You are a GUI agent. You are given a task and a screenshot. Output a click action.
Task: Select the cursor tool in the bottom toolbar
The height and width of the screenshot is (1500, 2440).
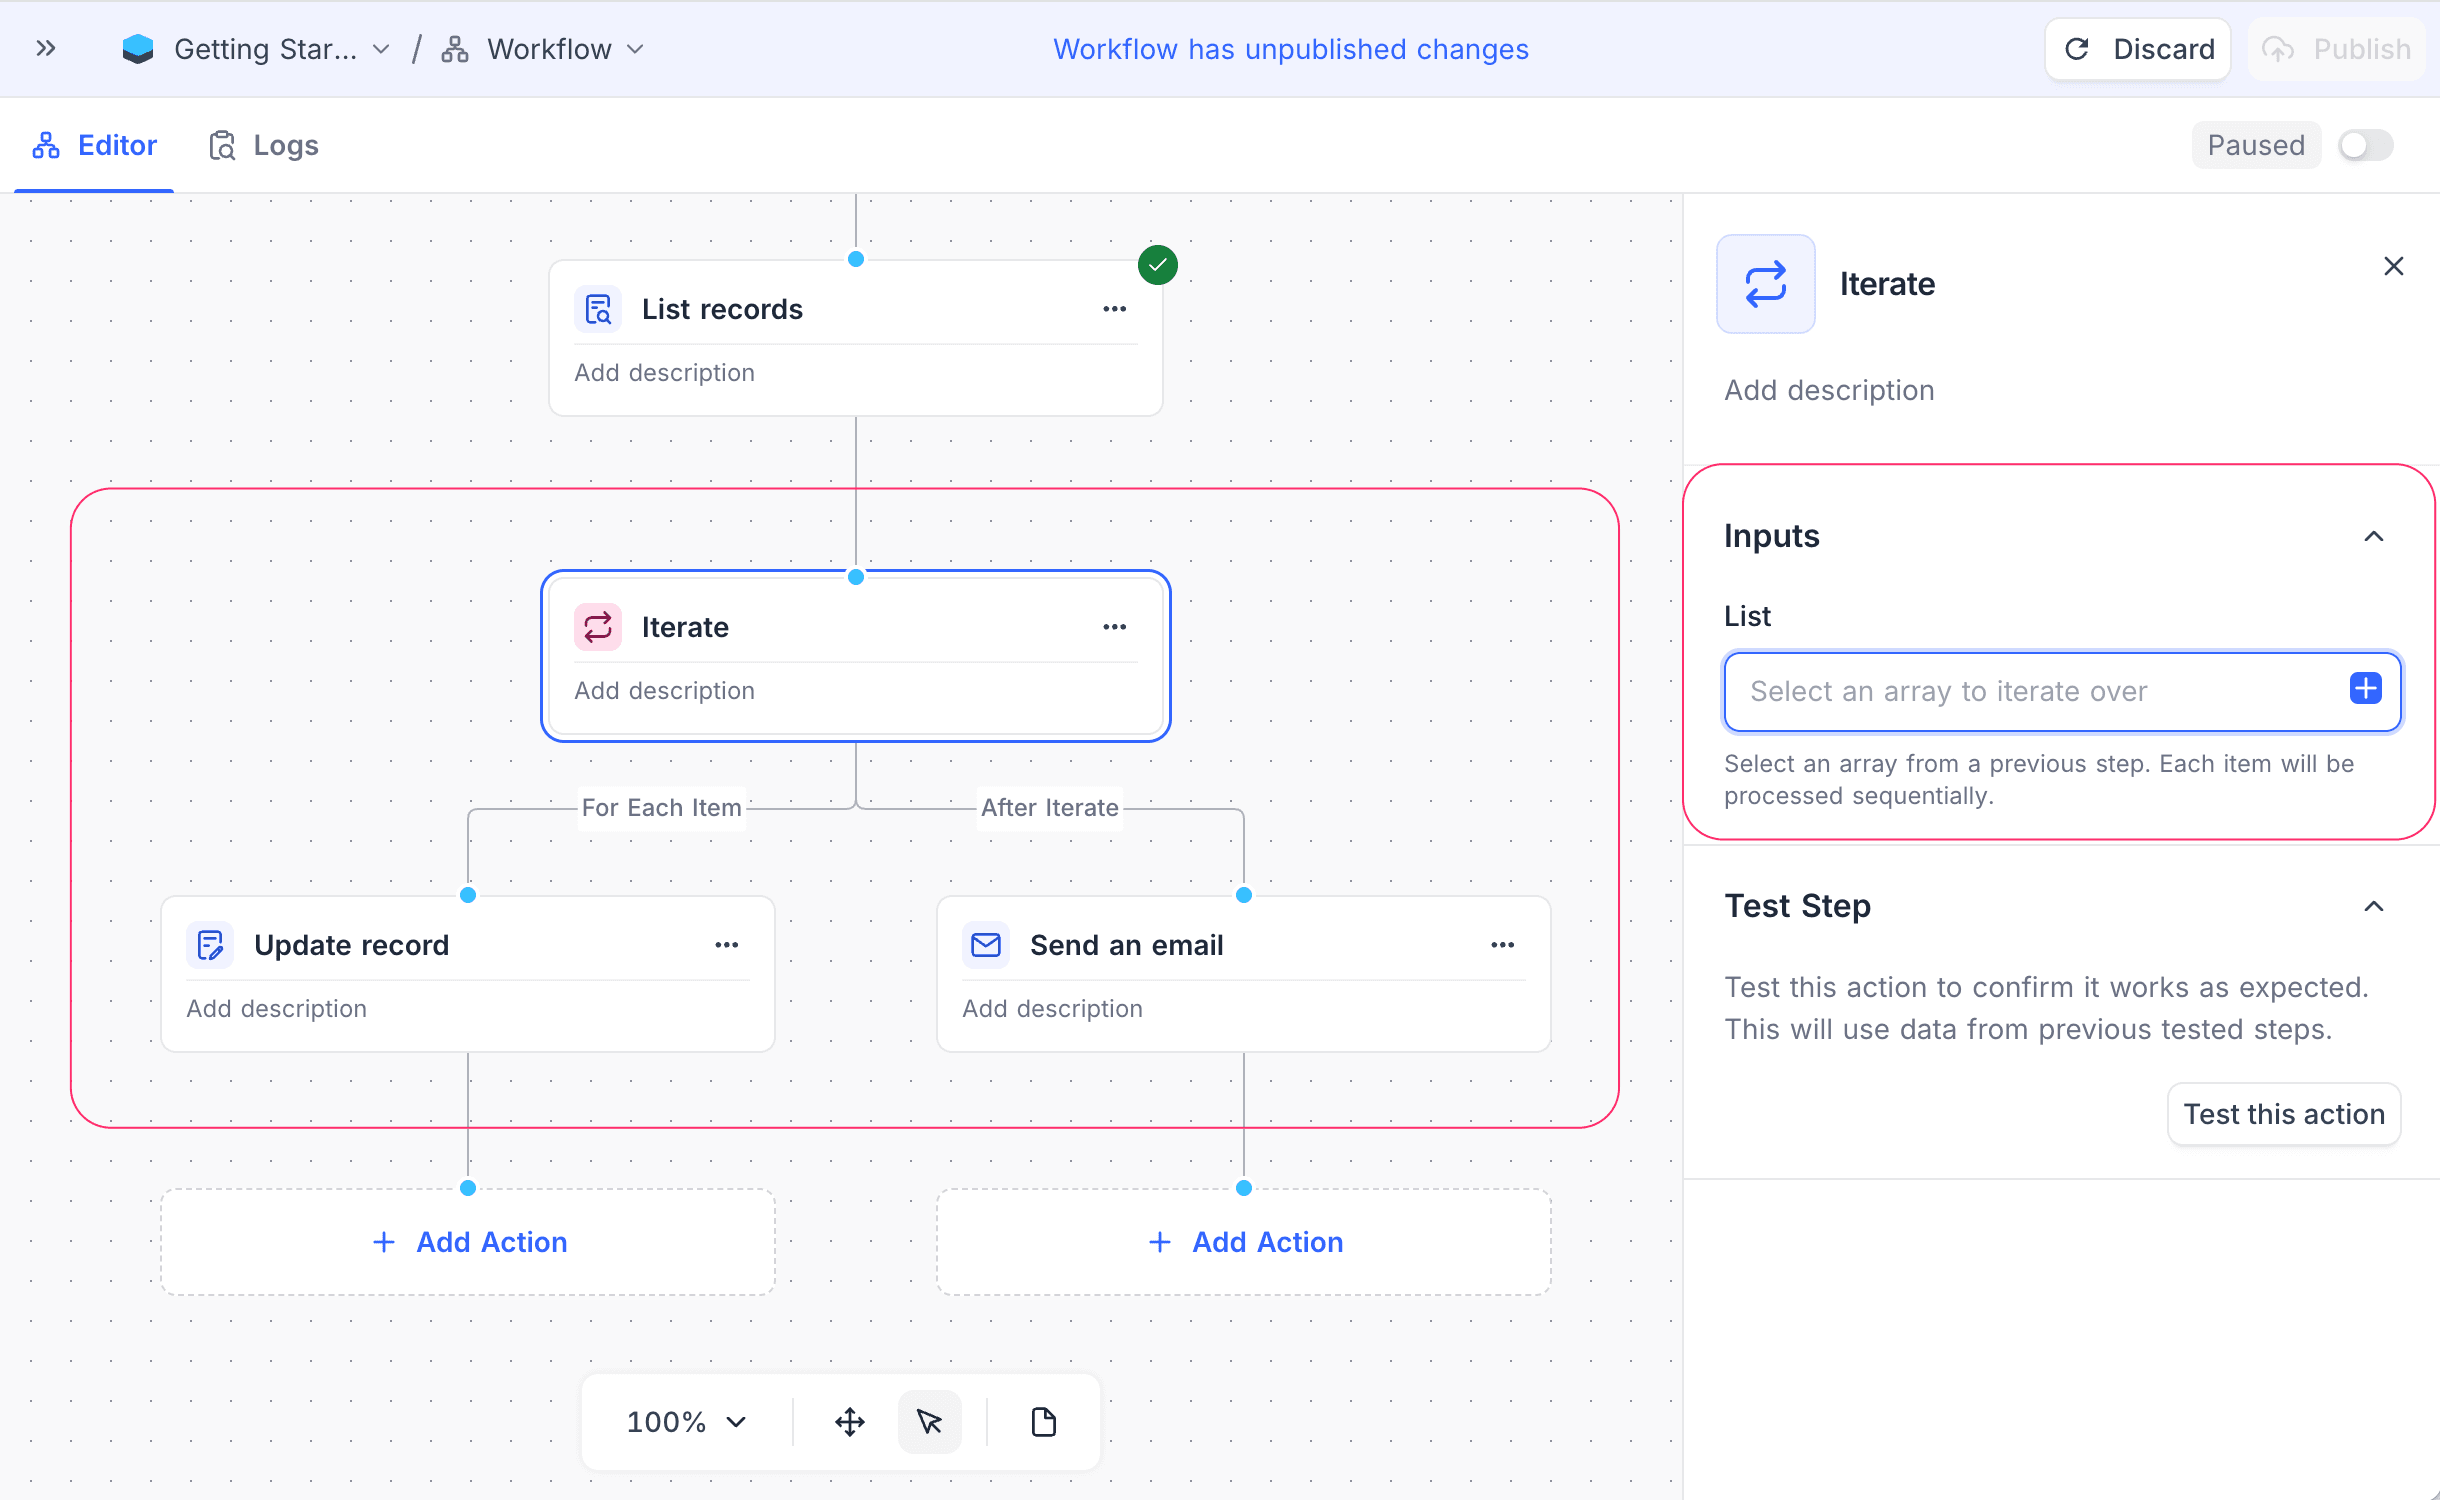[x=928, y=1421]
